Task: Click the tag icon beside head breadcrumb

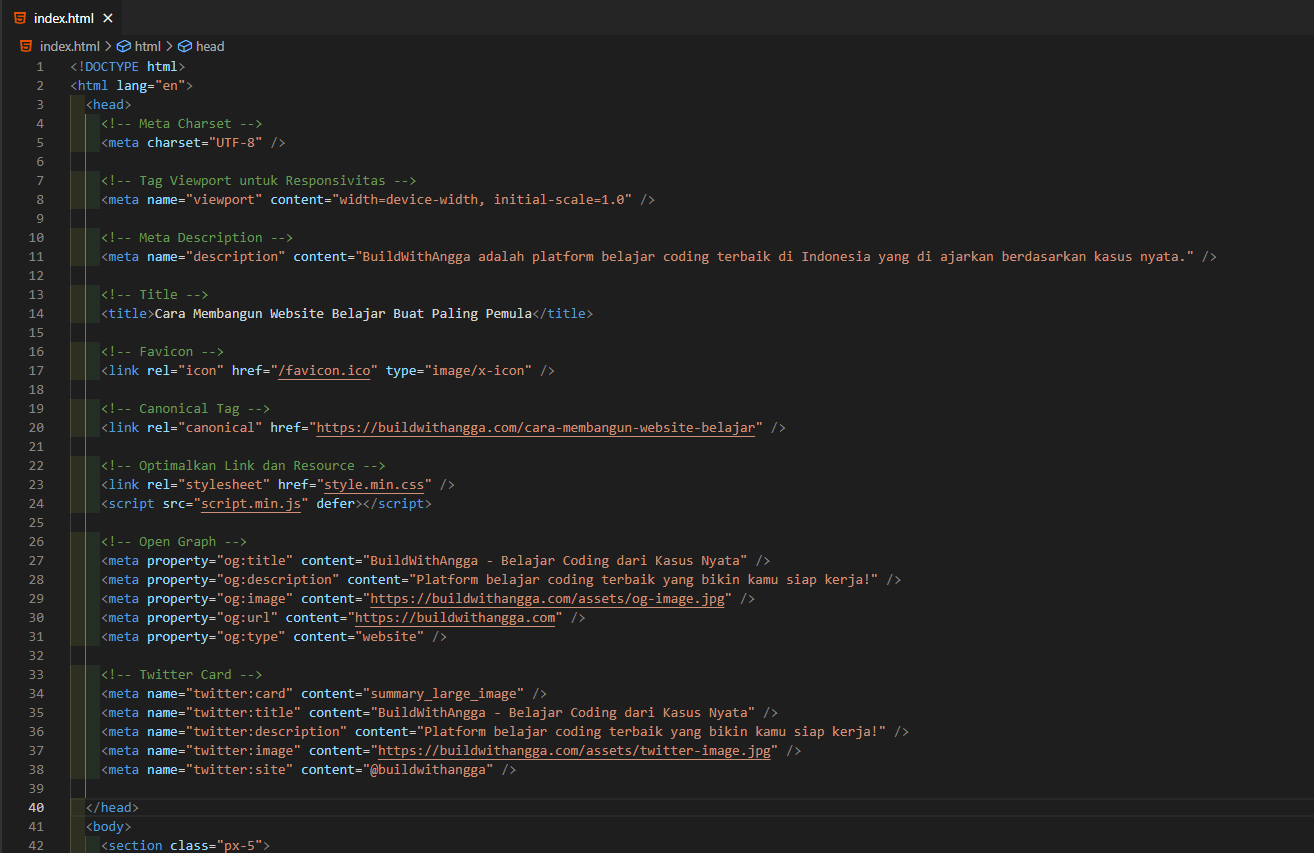Action: click(183, 46)
